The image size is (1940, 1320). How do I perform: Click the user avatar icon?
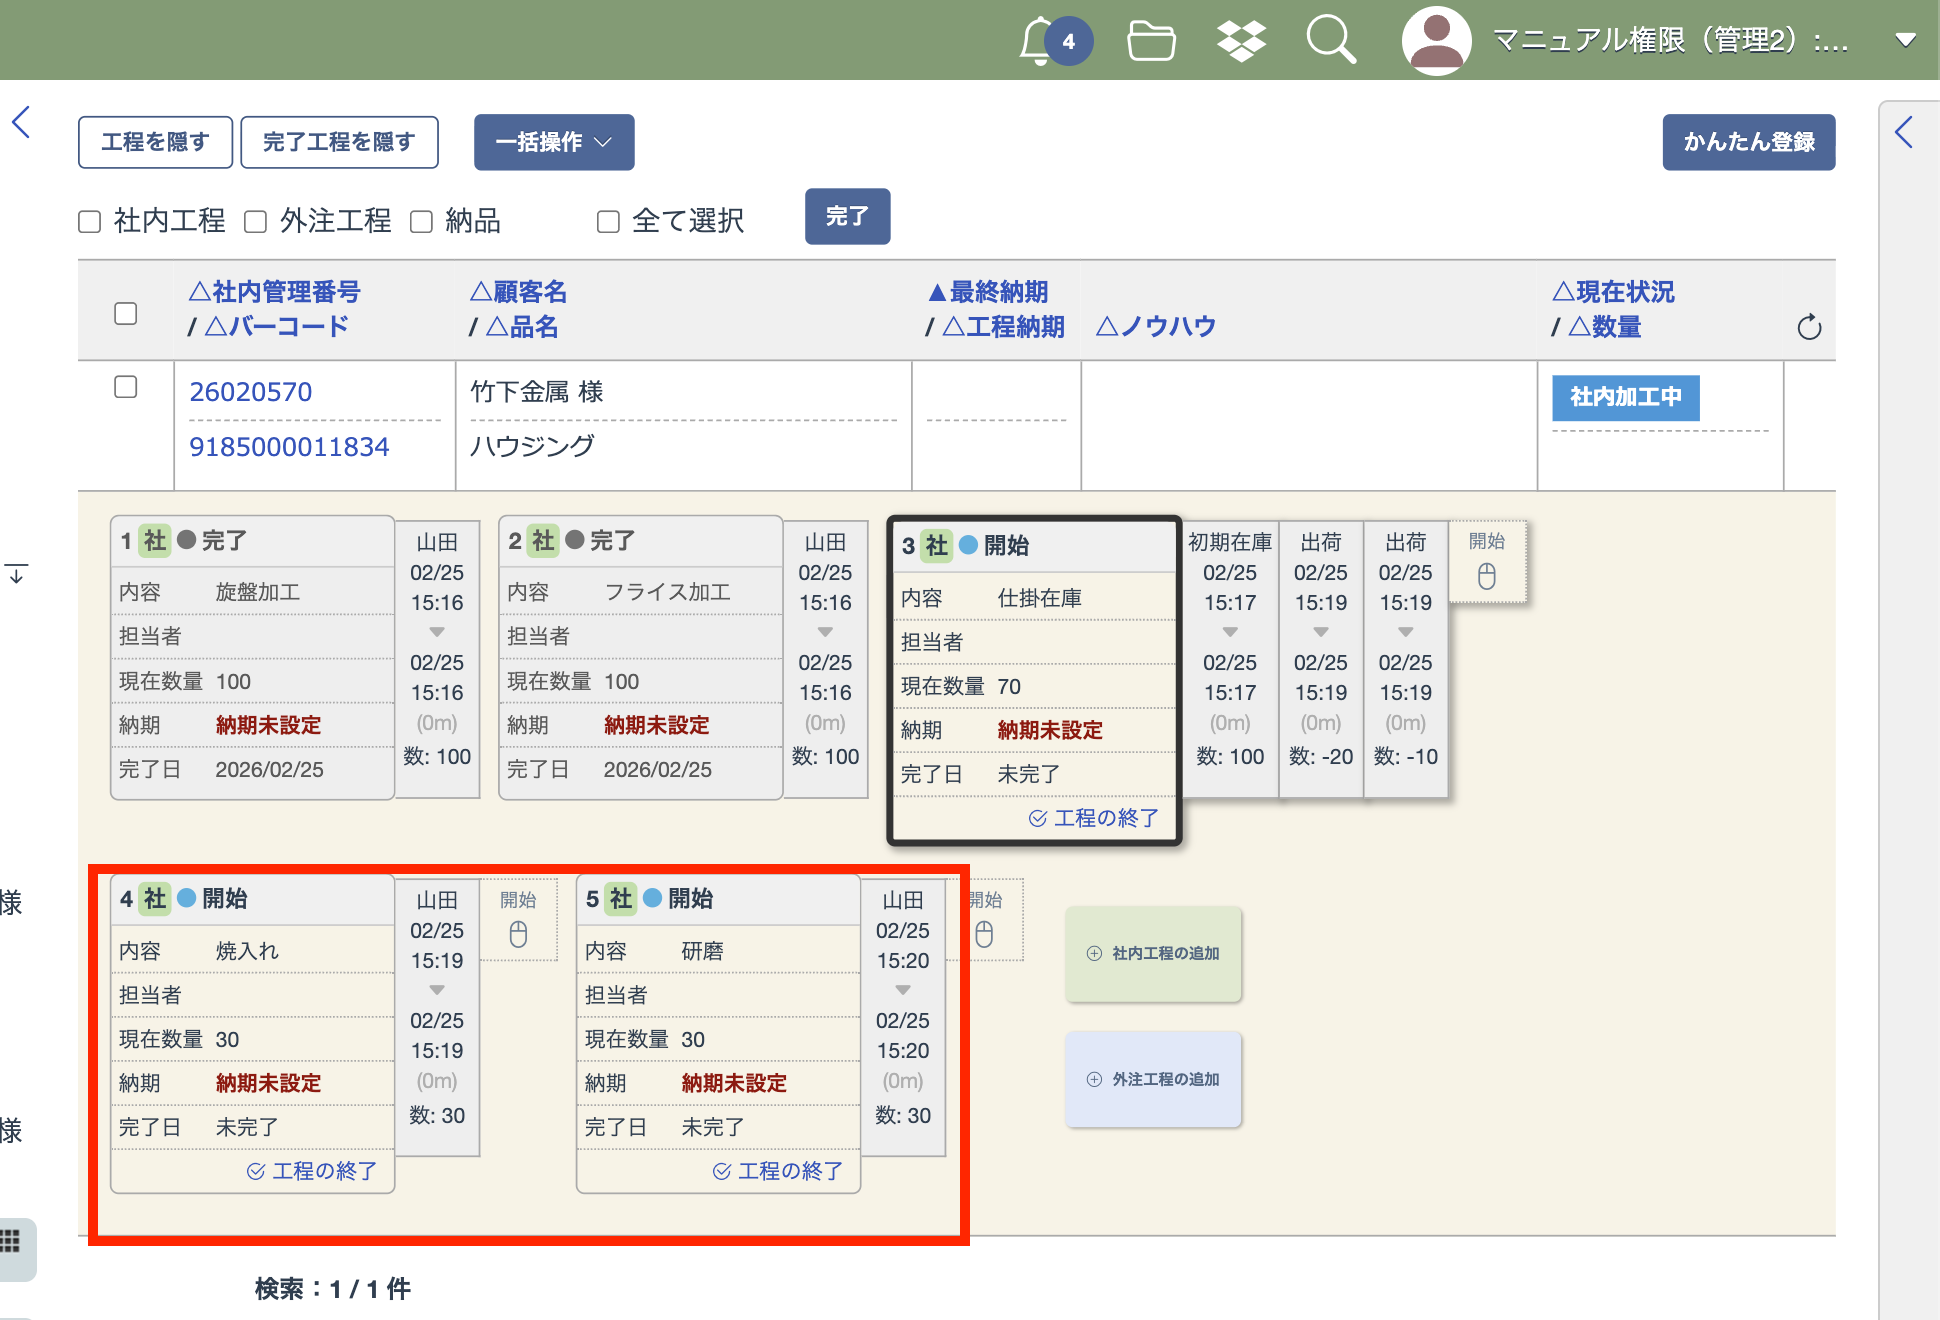coord(1436,41)
